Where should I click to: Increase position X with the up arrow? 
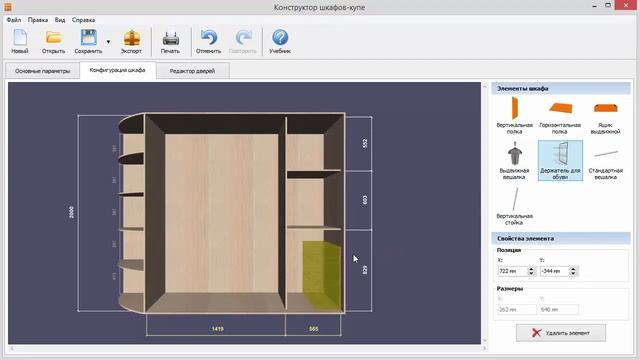(531, 269)
